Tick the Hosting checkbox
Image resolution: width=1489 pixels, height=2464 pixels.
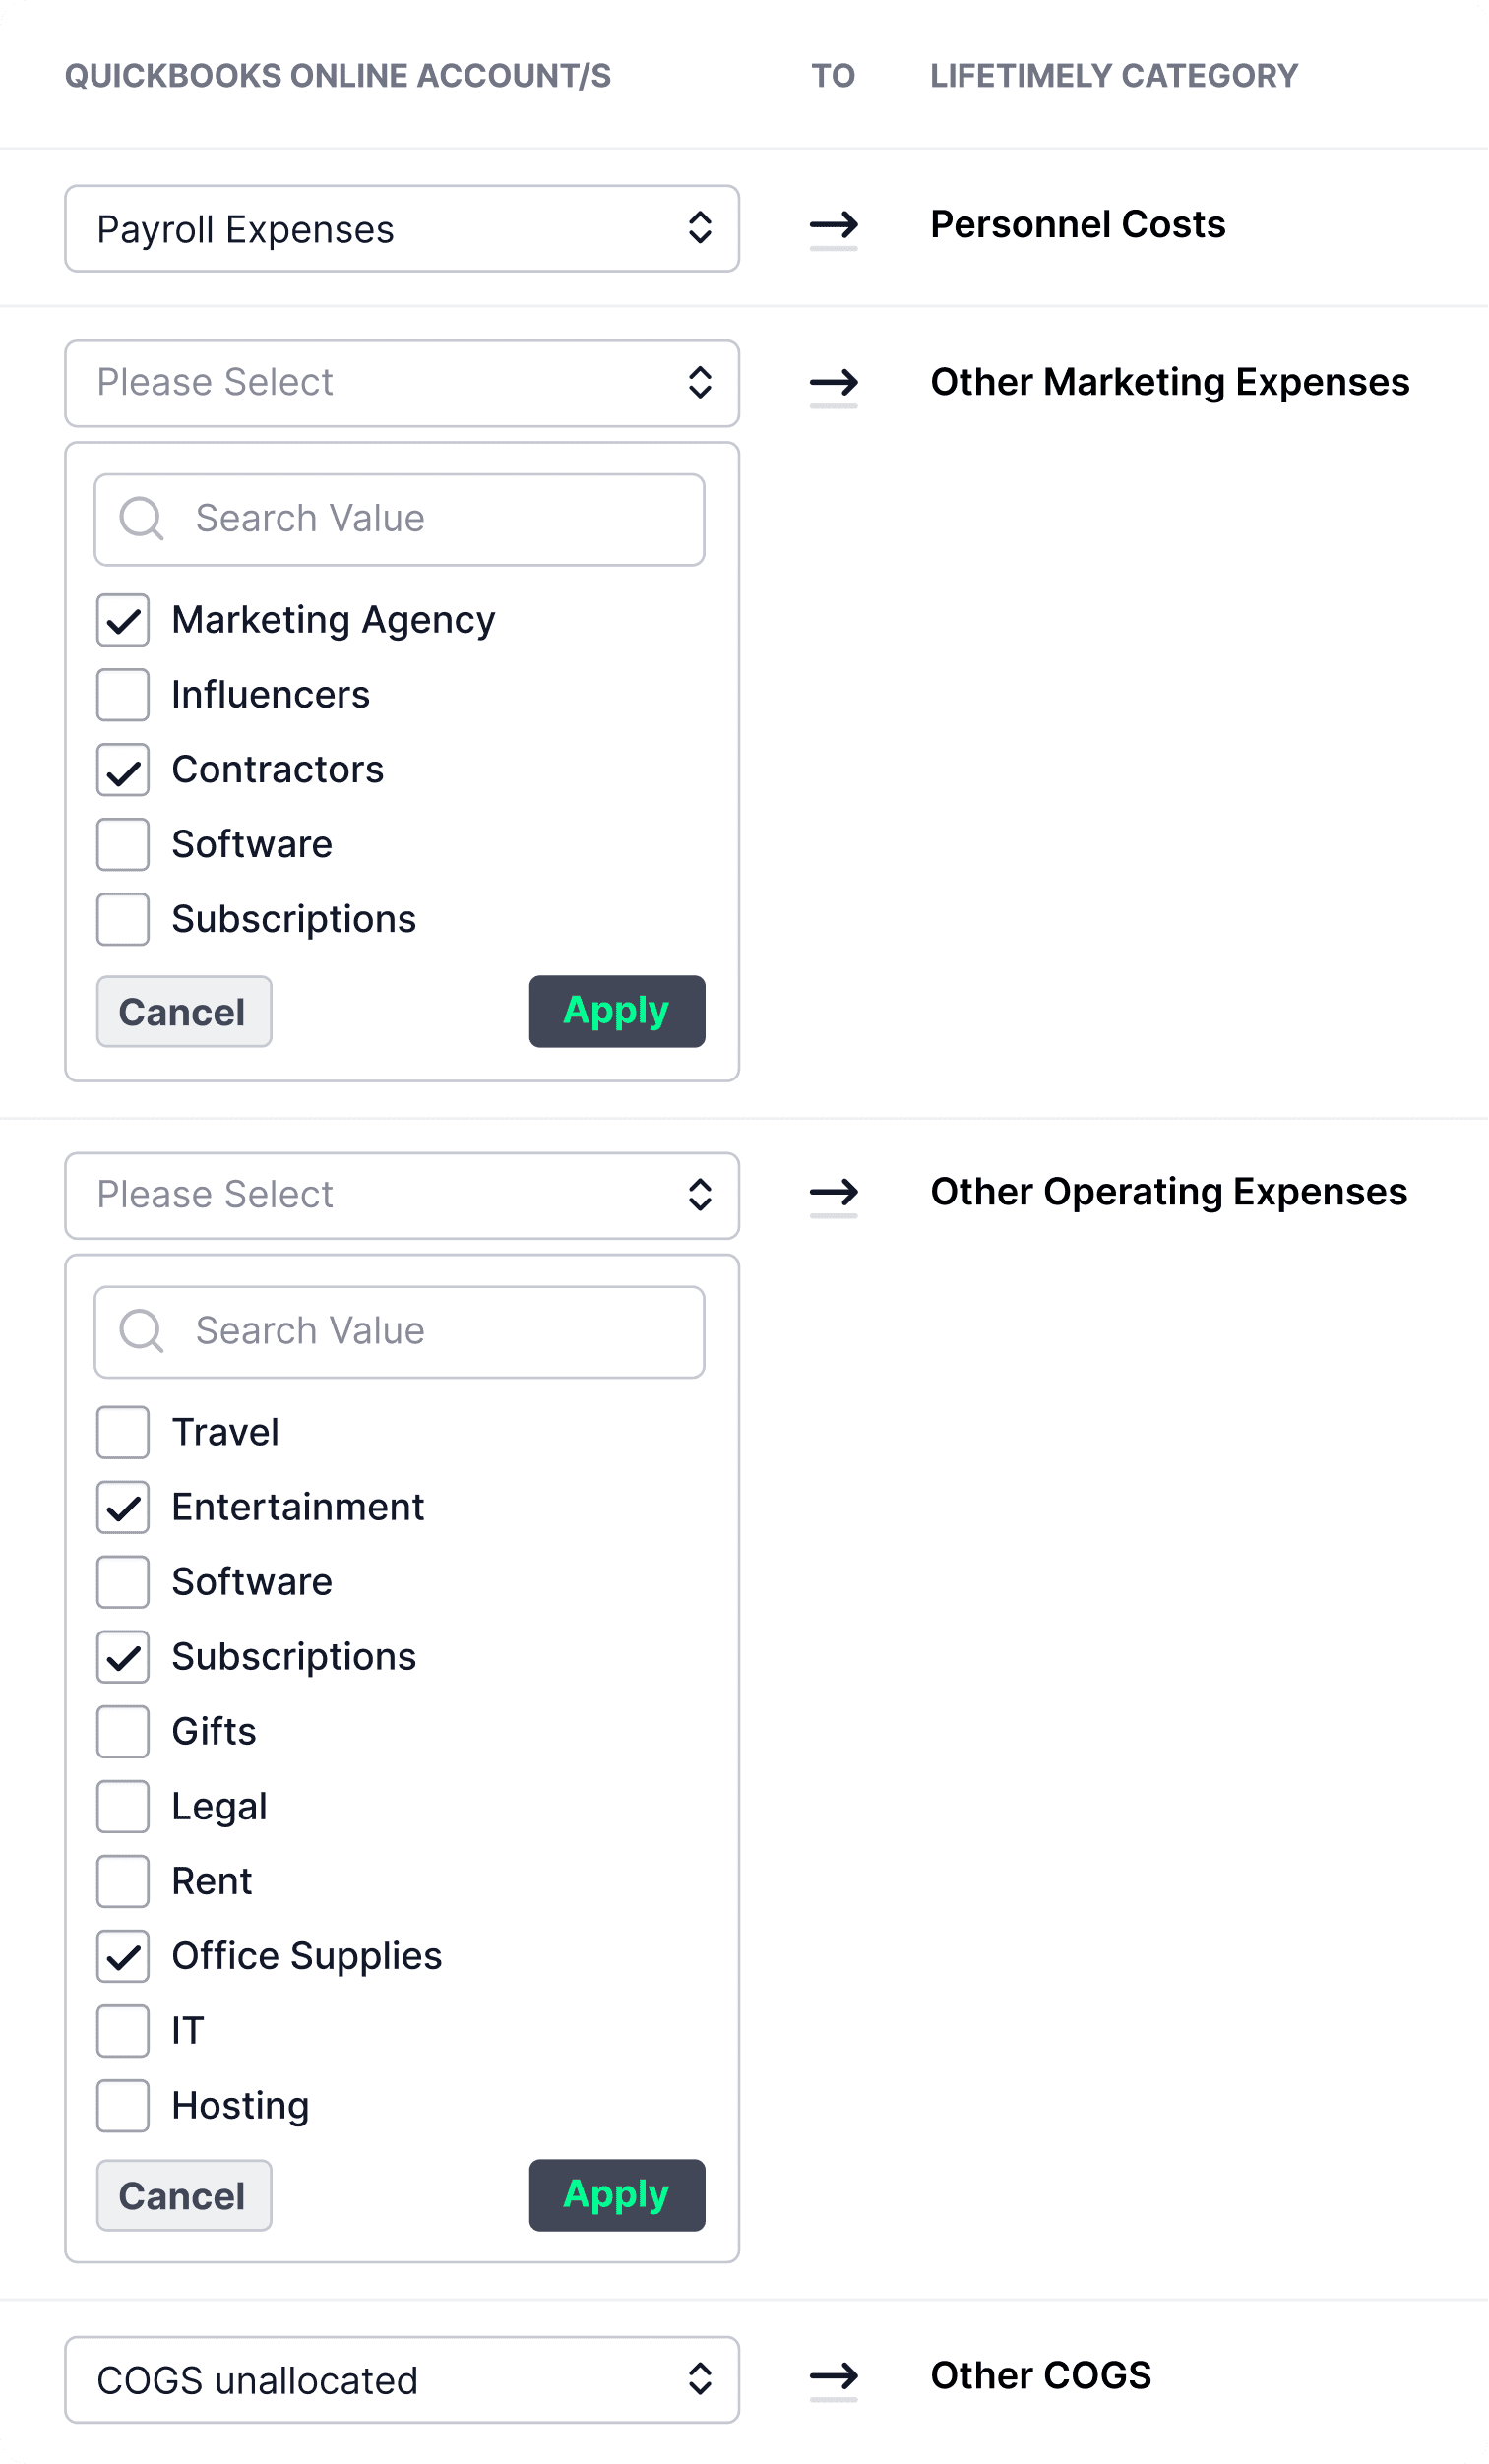(123, 2106)
